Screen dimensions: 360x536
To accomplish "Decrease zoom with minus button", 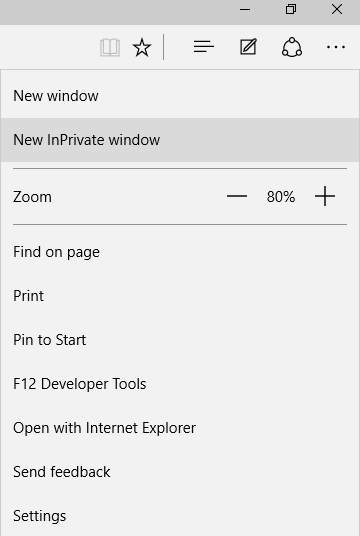I will [x=237, y=196].
